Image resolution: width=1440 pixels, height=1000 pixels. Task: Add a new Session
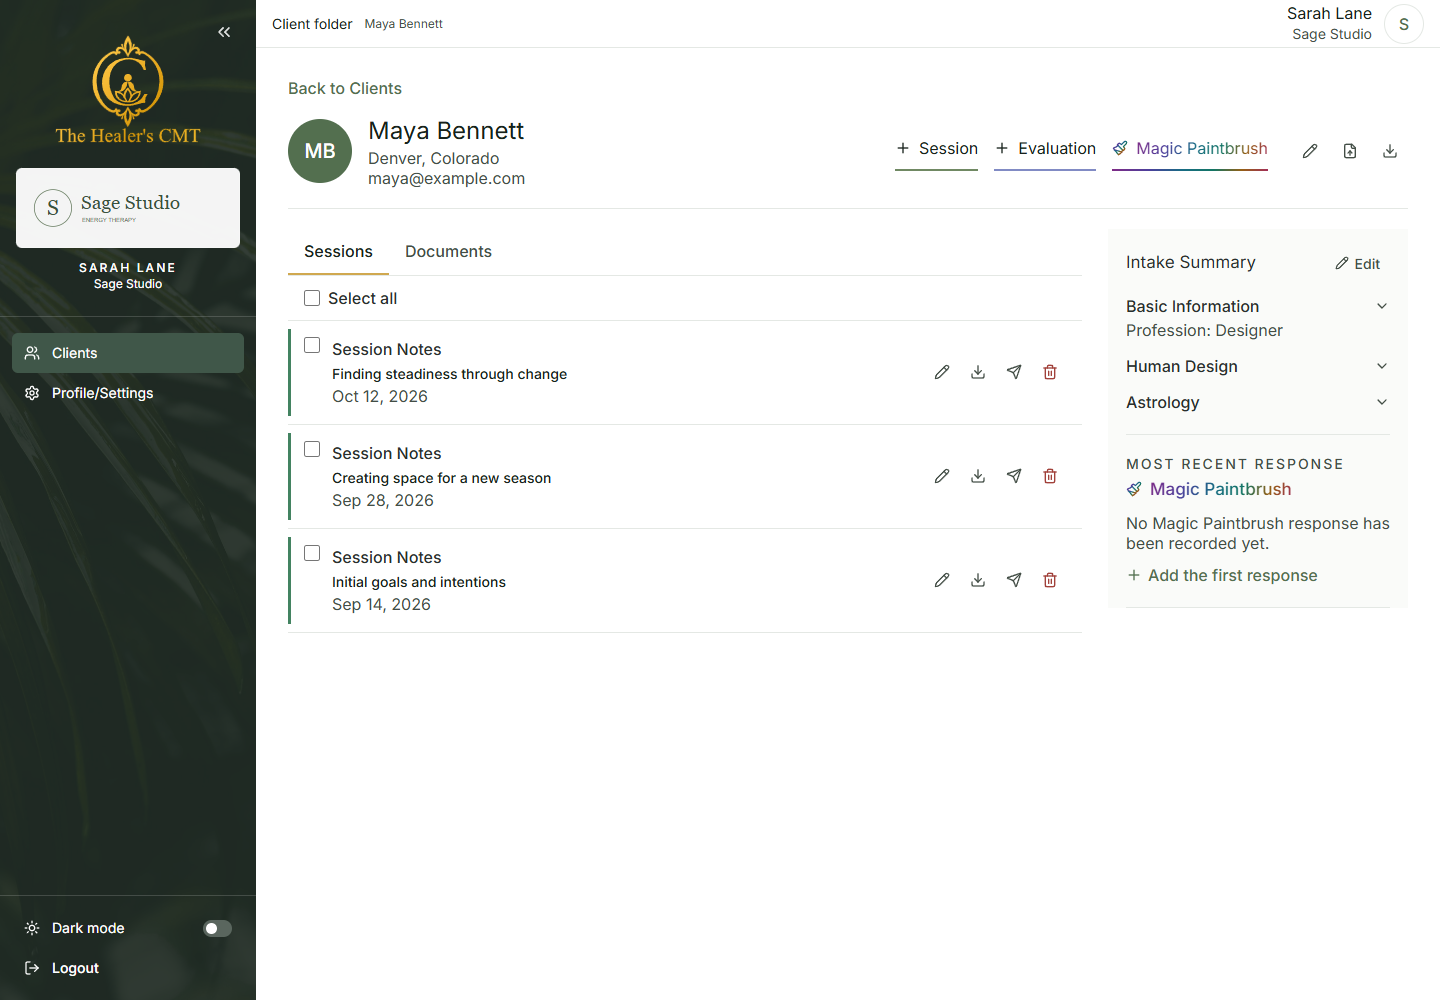[x=936, y=149]
